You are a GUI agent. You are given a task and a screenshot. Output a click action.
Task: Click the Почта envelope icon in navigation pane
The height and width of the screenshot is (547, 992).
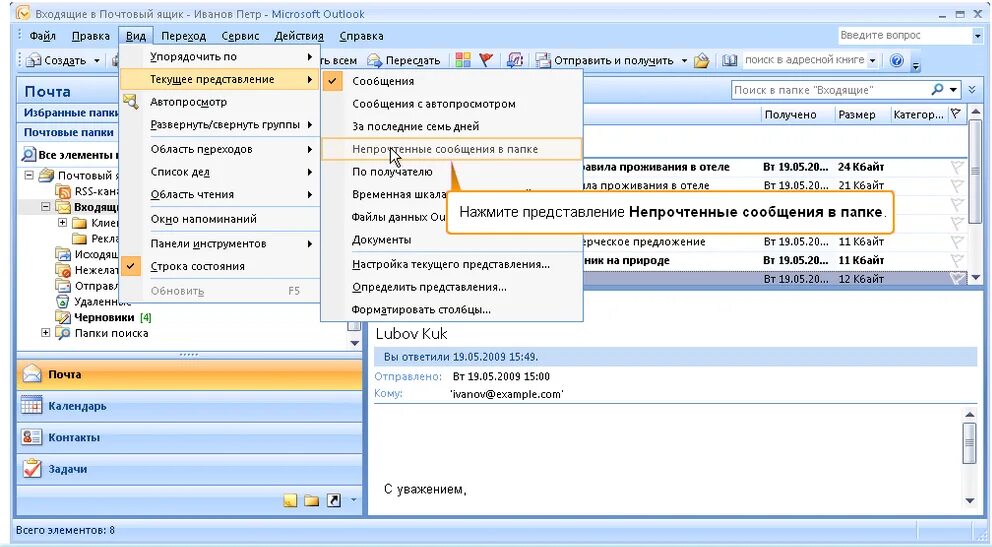(32, 374)
